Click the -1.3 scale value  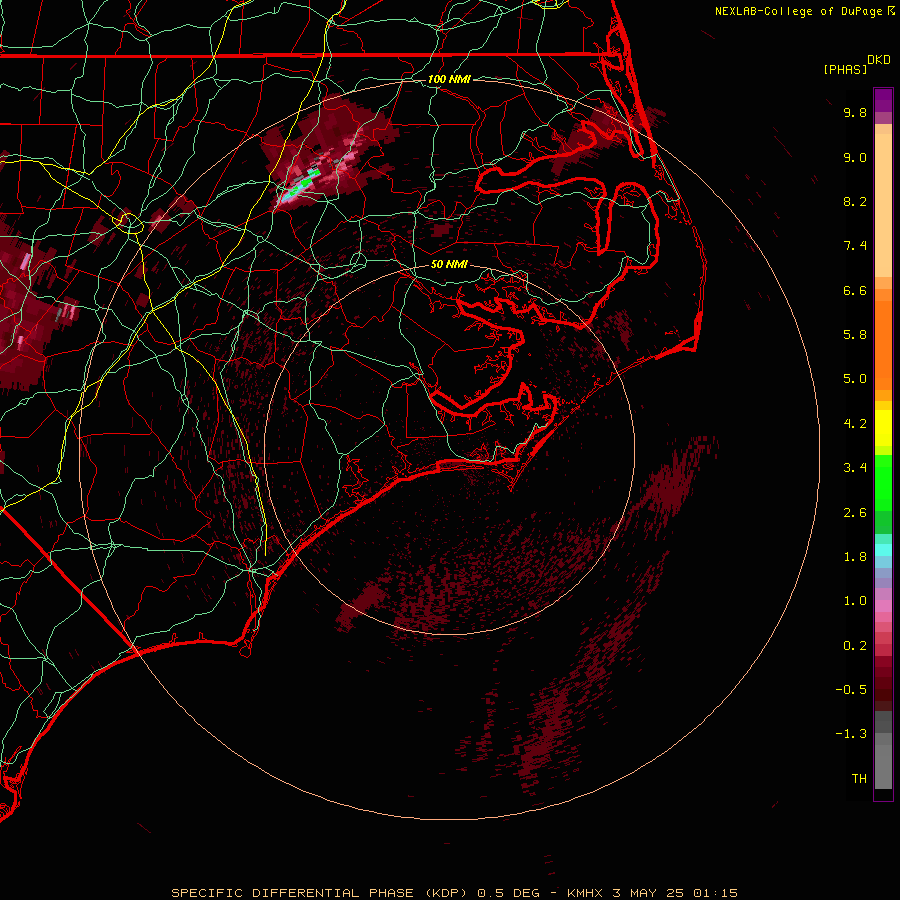coord(851,734)
